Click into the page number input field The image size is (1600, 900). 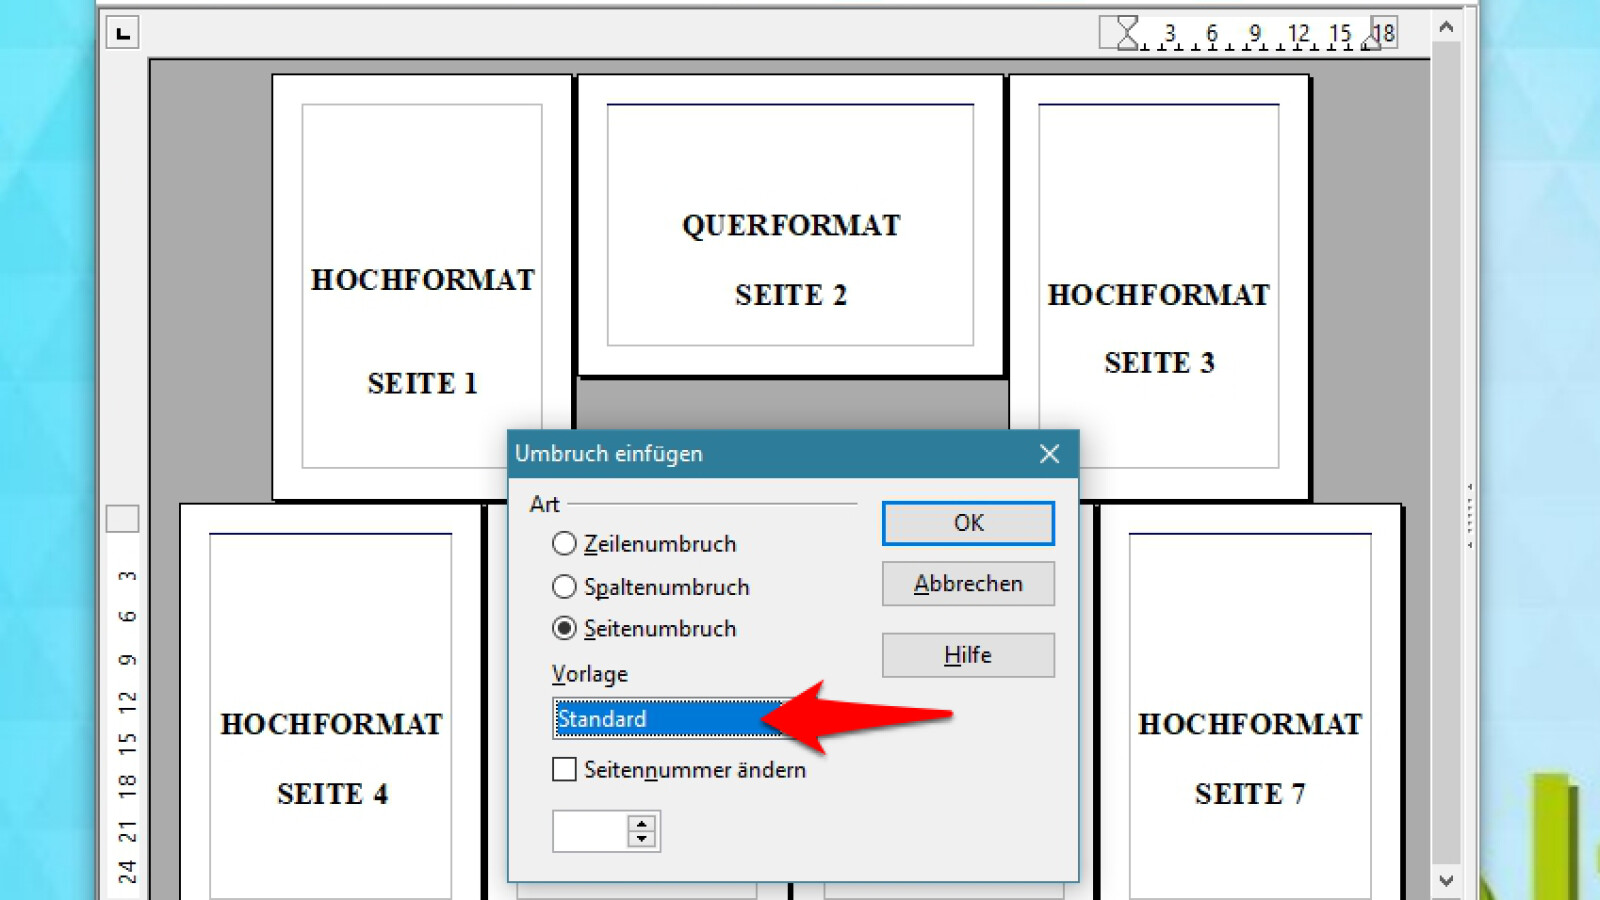(x=590, y=831)
